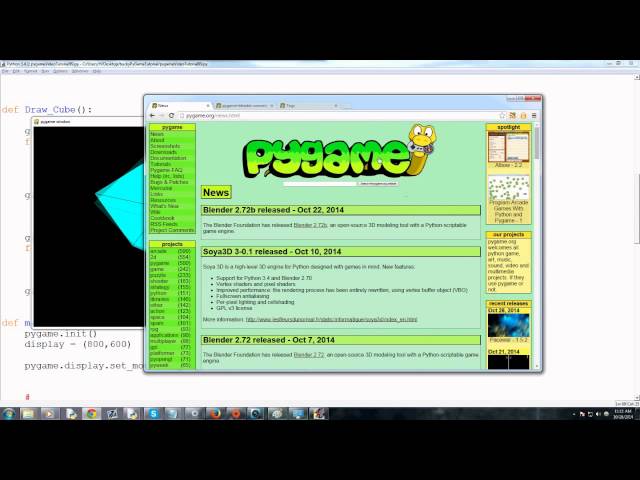Open the Downloads sidebar link

[x=163, y=152]
